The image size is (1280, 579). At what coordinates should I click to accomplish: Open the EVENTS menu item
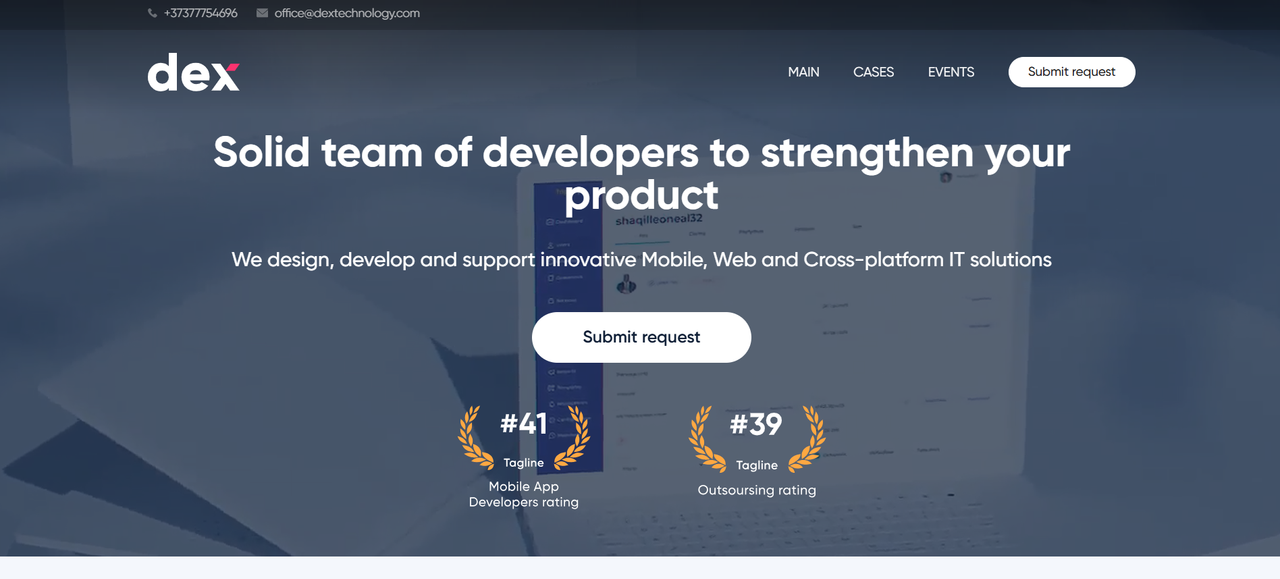click(x=951, y=72)
